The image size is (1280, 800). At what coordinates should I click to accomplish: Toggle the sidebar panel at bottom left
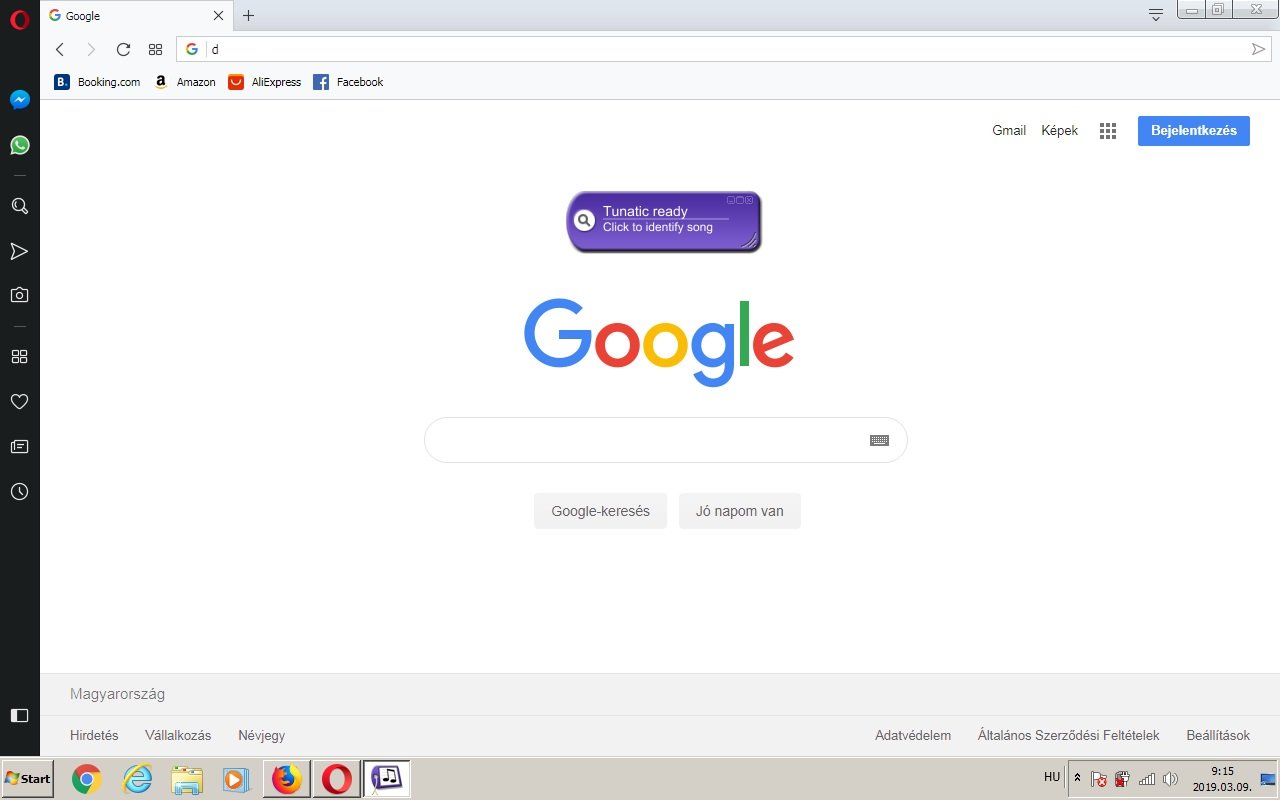(20, 715)
